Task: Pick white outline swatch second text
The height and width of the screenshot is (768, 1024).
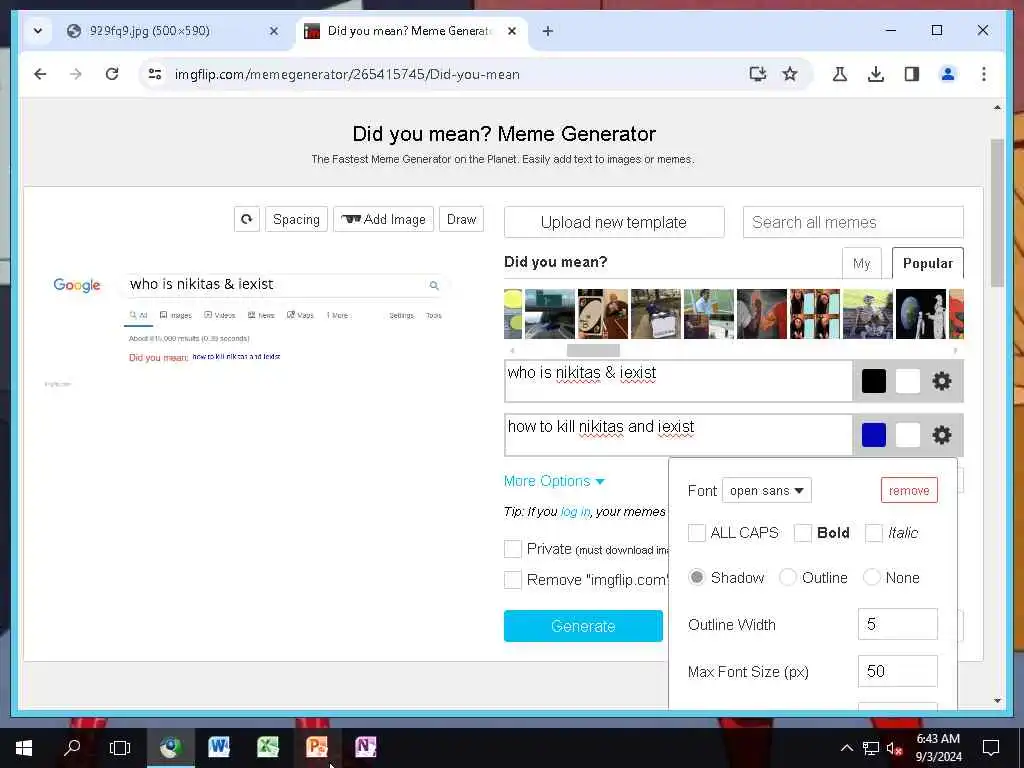Action: tap(908, 435)
